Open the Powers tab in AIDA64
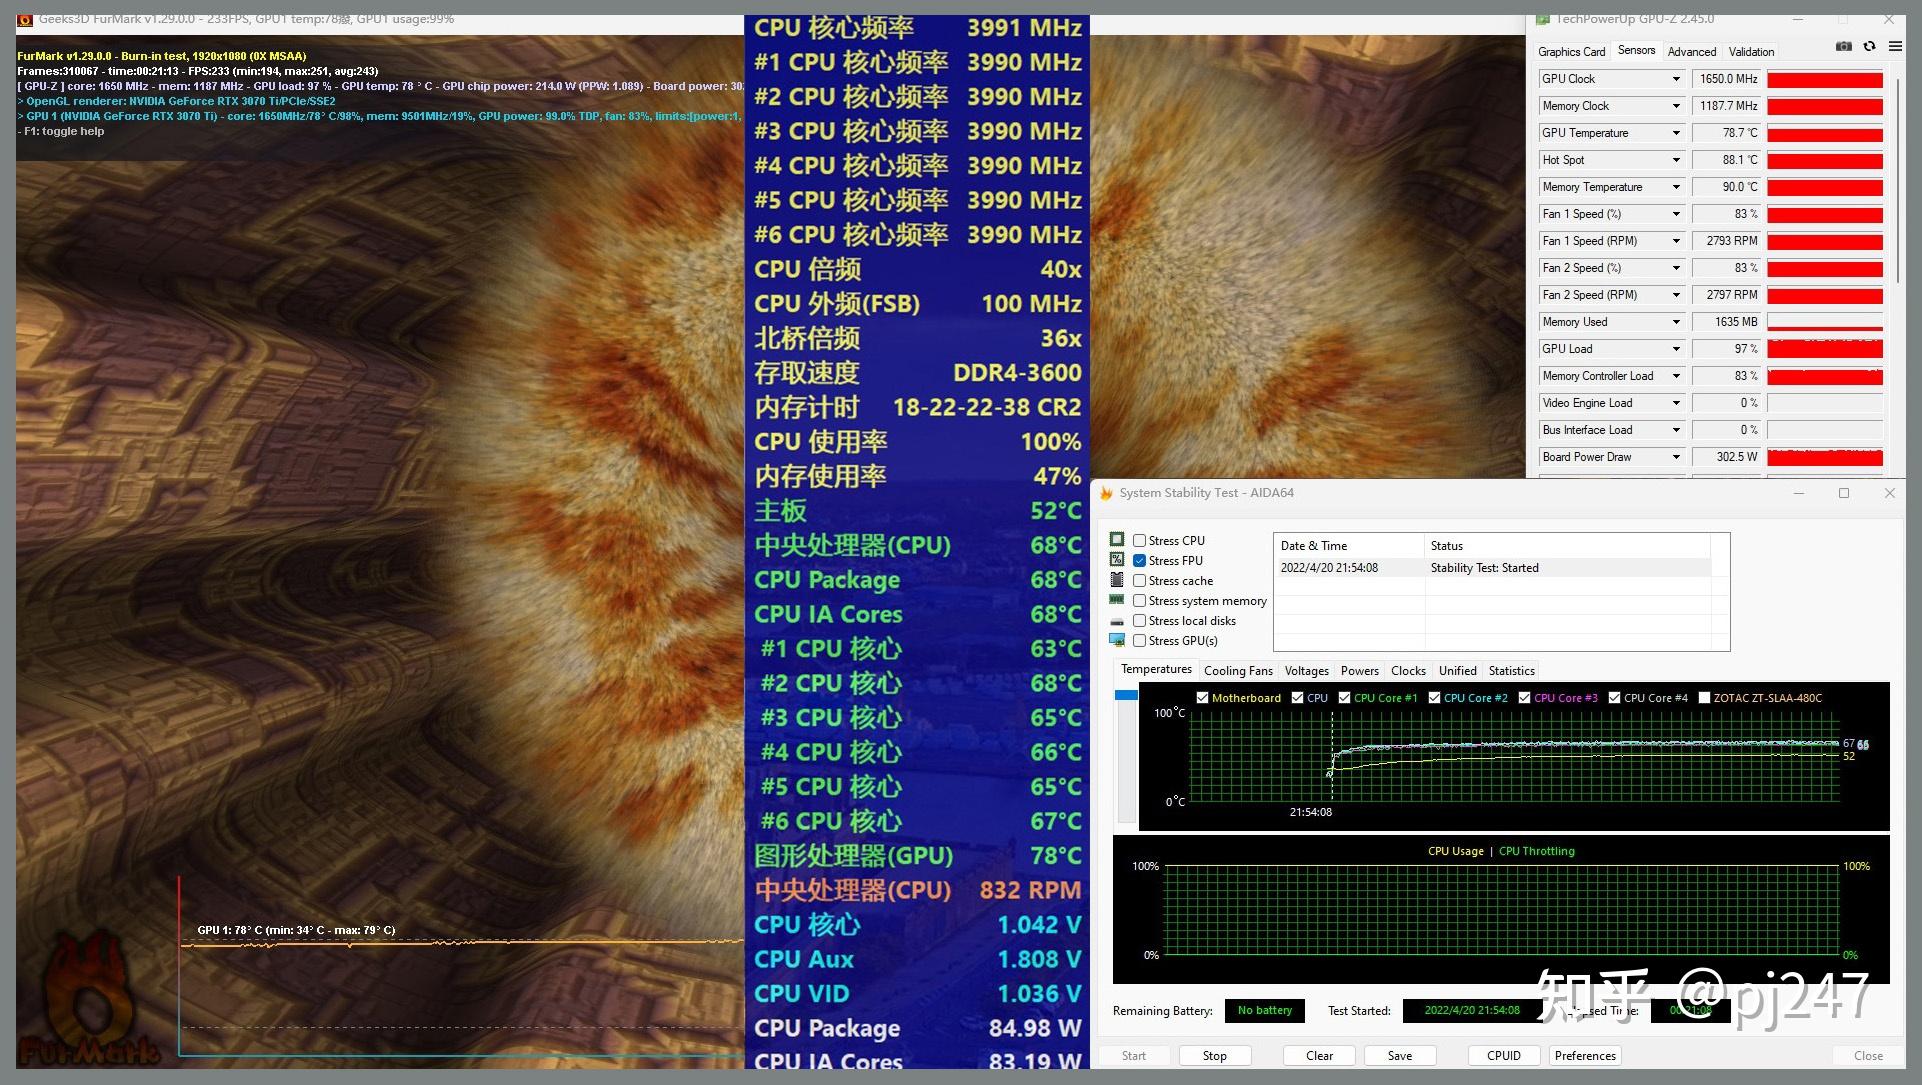The image size is (1922, 1085). click(x=1359, y=671)
